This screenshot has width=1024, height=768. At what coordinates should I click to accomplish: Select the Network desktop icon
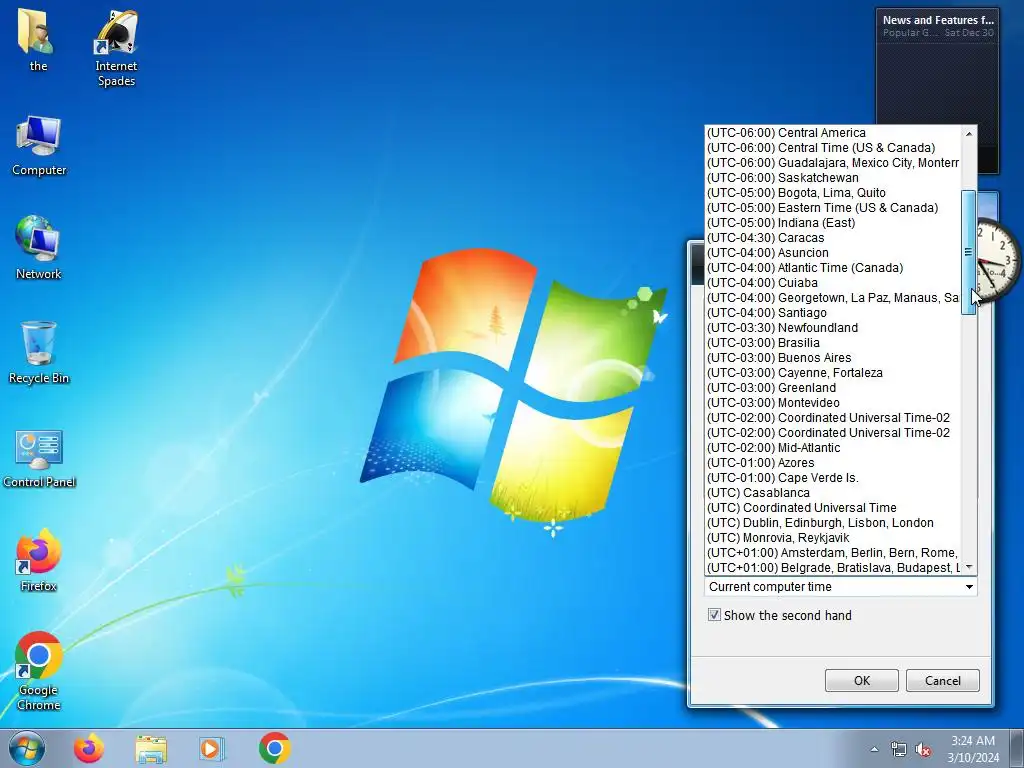coord(39,248)
